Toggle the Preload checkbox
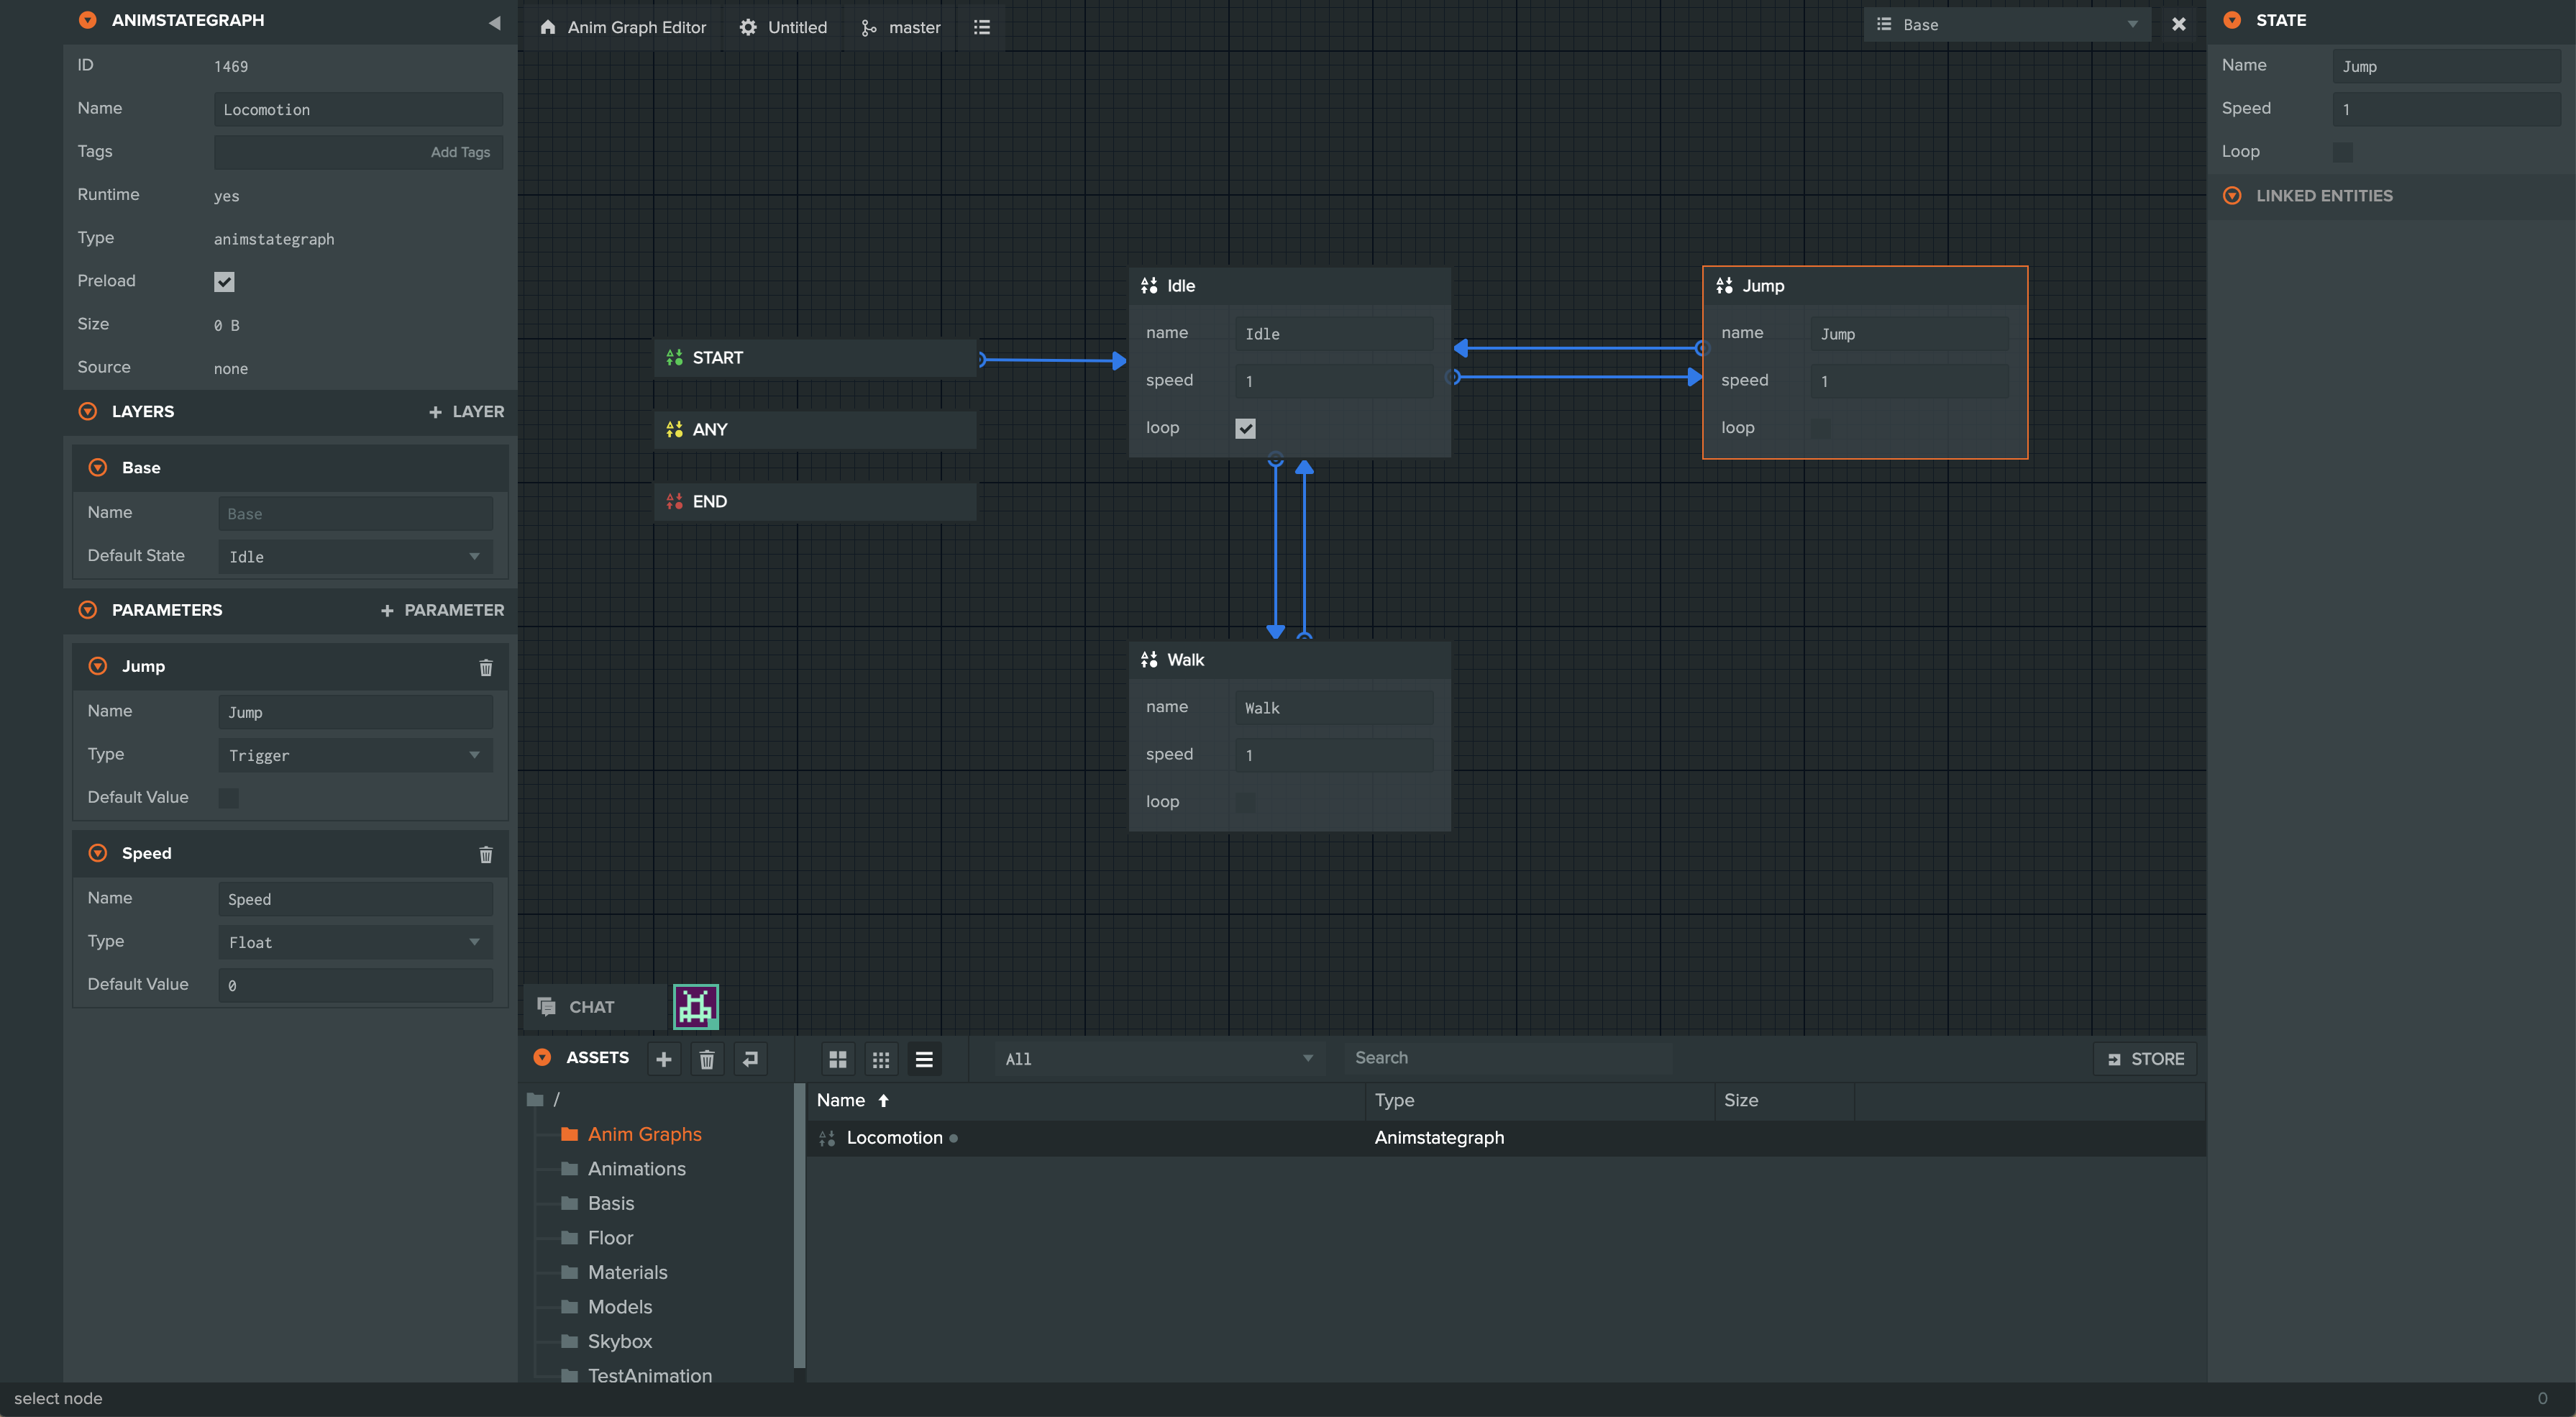2576x1417 pixels. 224,281
